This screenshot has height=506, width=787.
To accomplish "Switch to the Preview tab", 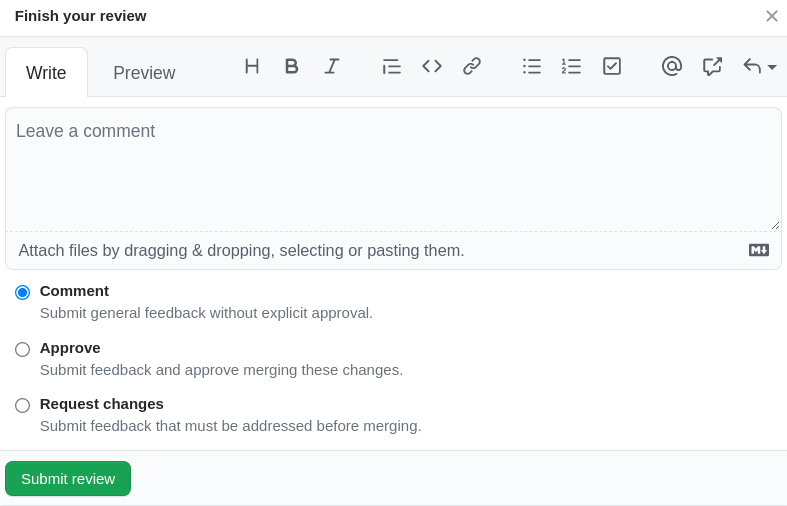I will [x=144, y=73].
